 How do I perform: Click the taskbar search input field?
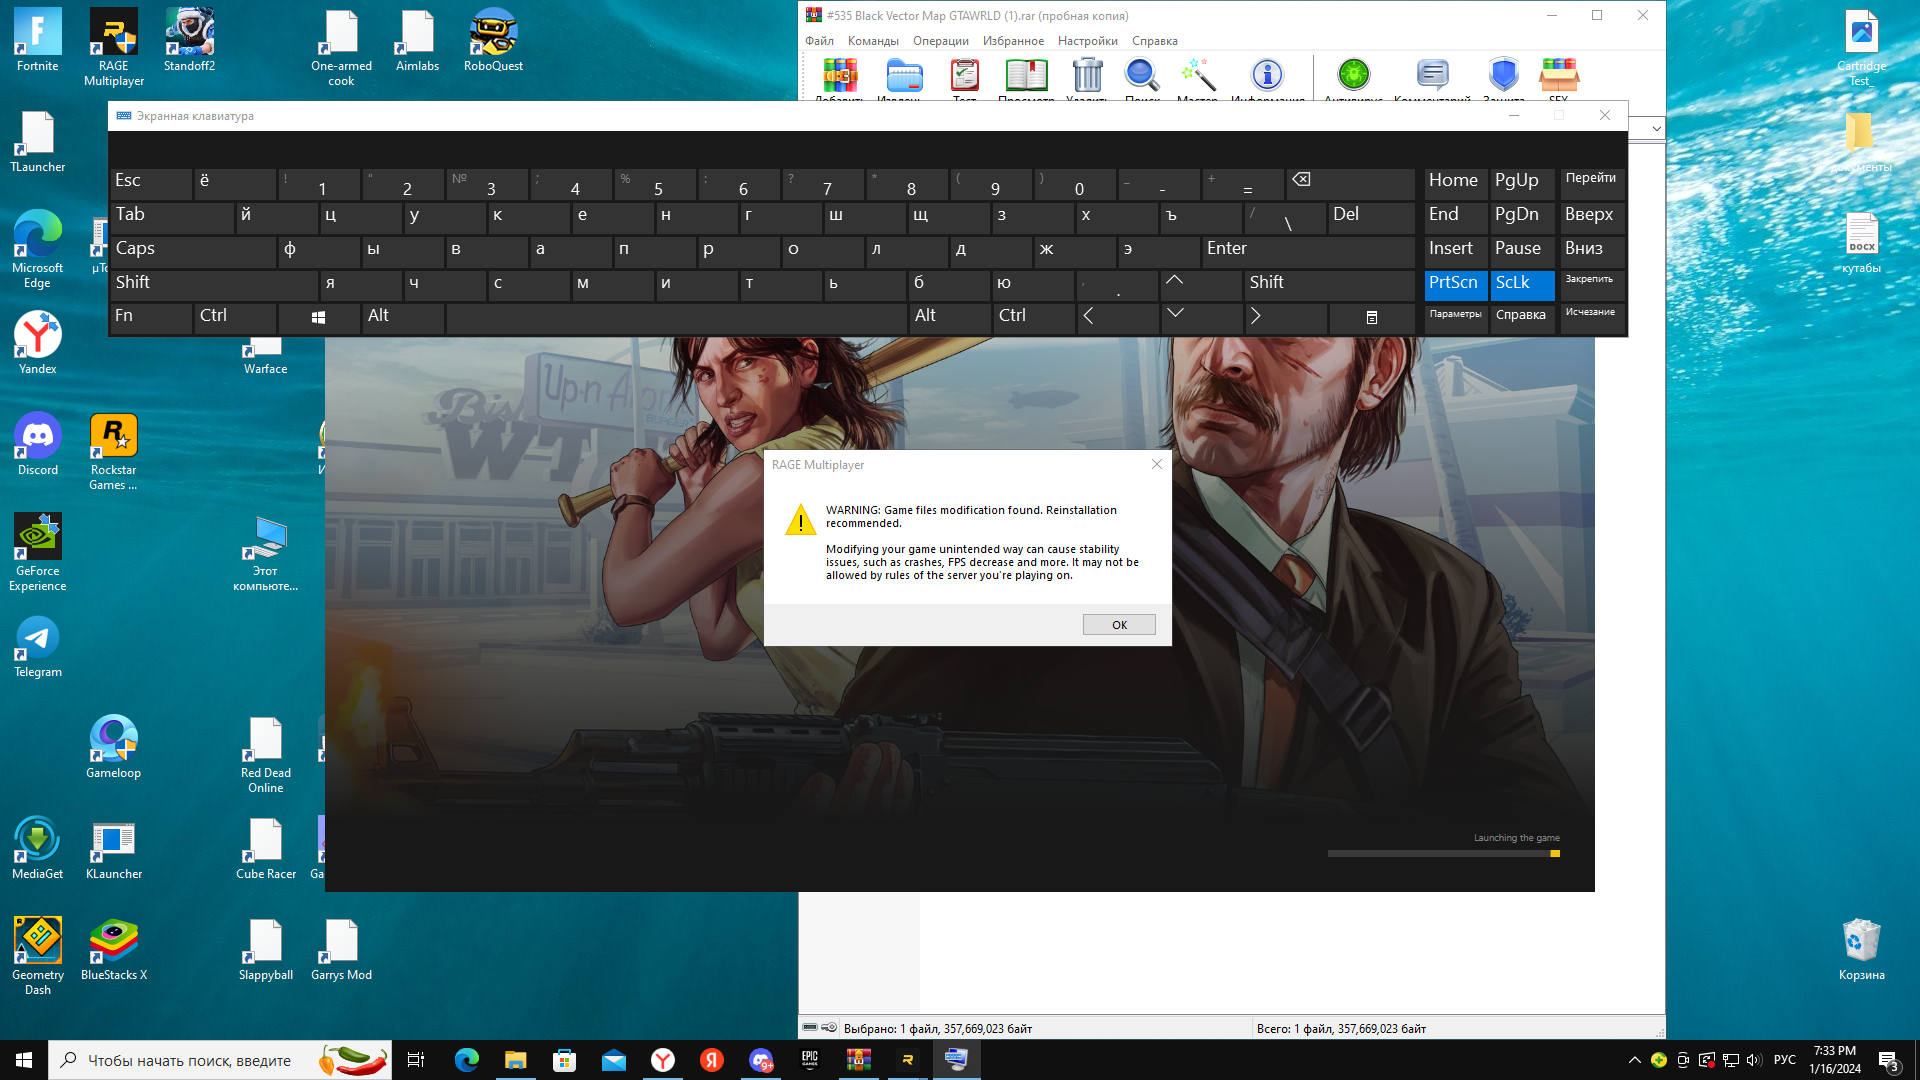220,1060
